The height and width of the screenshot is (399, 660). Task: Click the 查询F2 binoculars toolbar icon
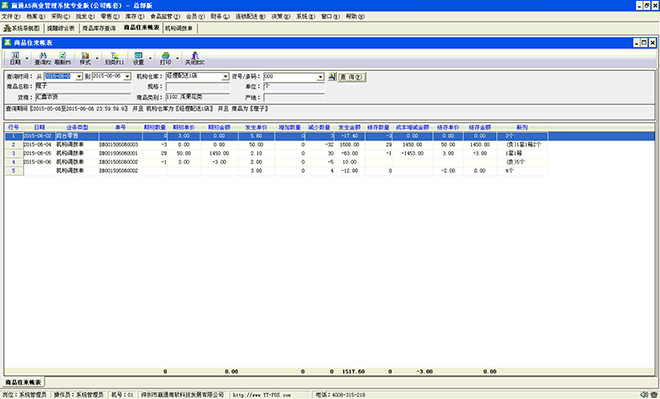coord(43,58)
